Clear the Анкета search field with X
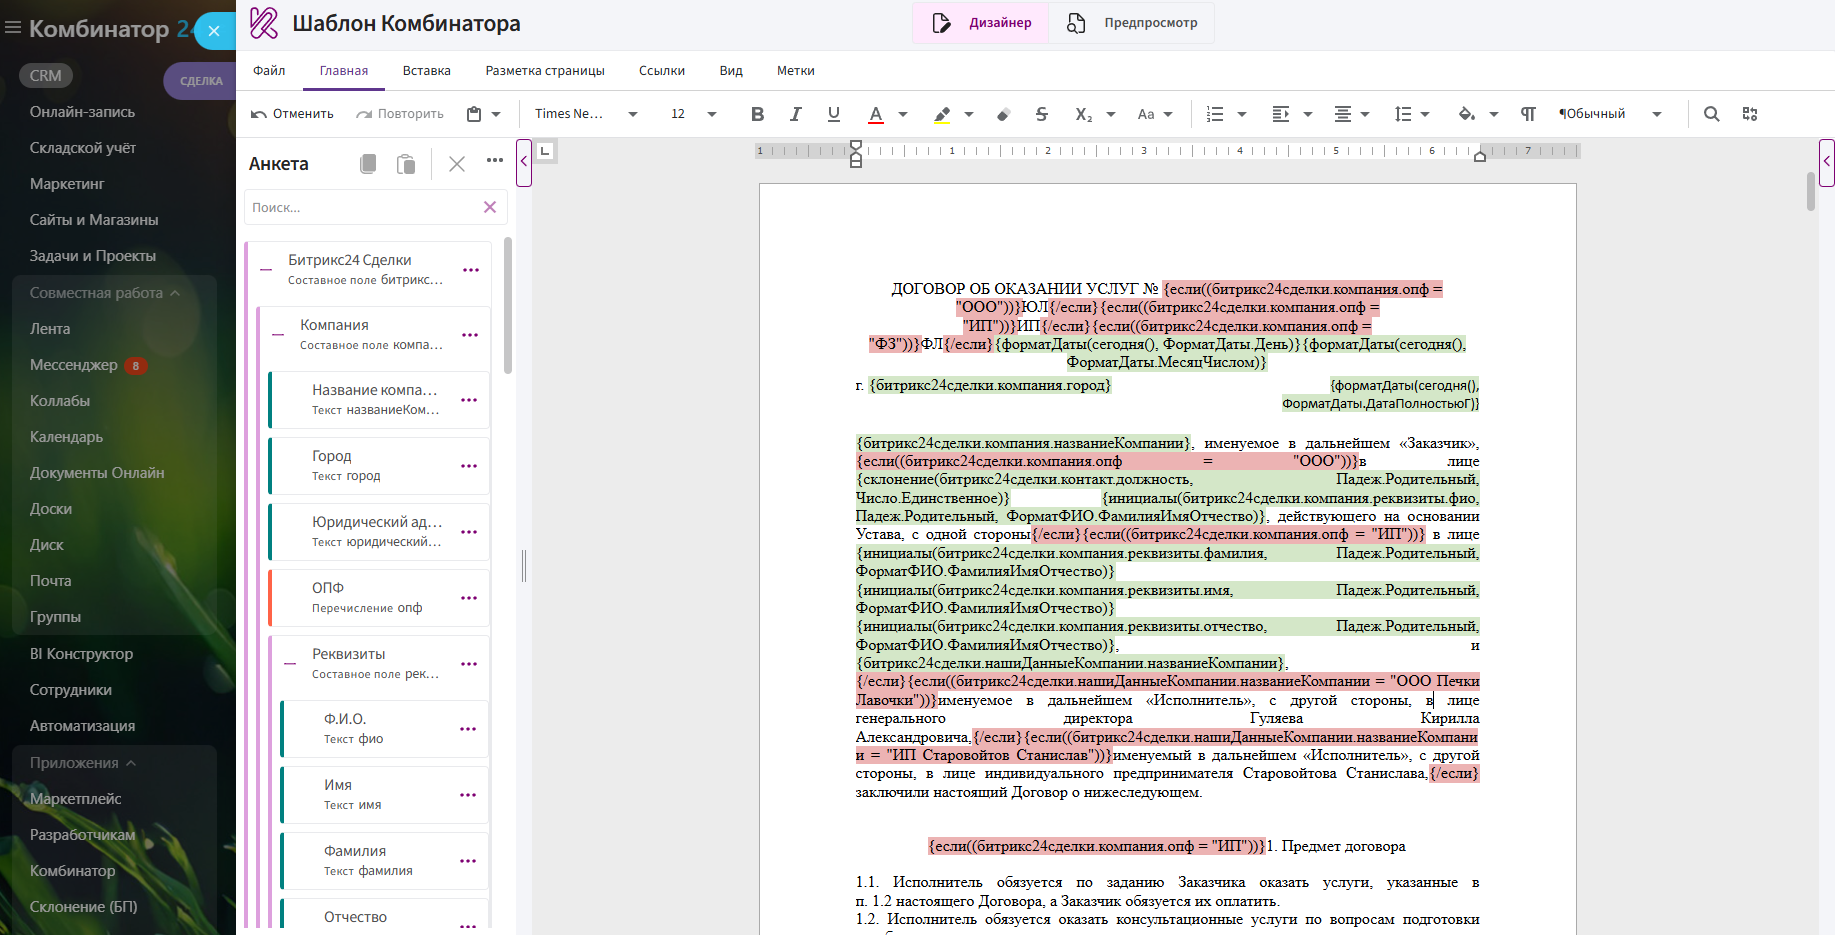The image size is (1835, 935). click(x=490, y=207)
